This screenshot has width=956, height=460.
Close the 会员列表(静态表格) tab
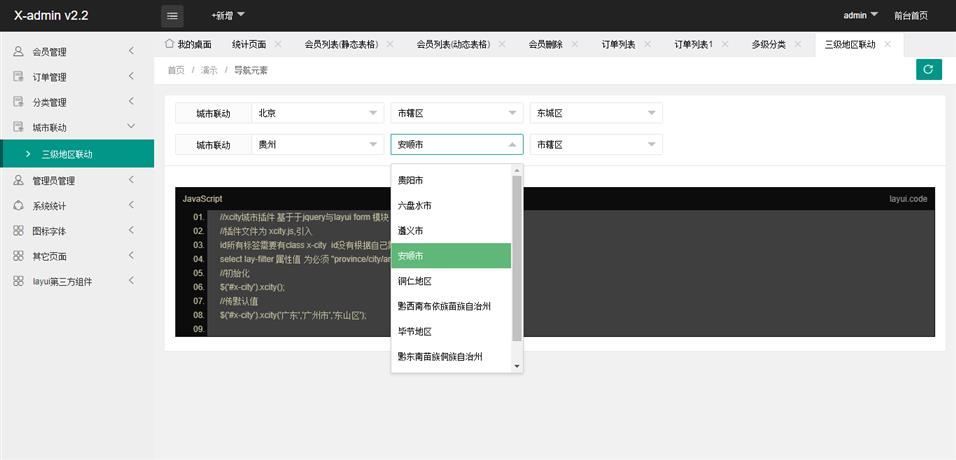390,45
